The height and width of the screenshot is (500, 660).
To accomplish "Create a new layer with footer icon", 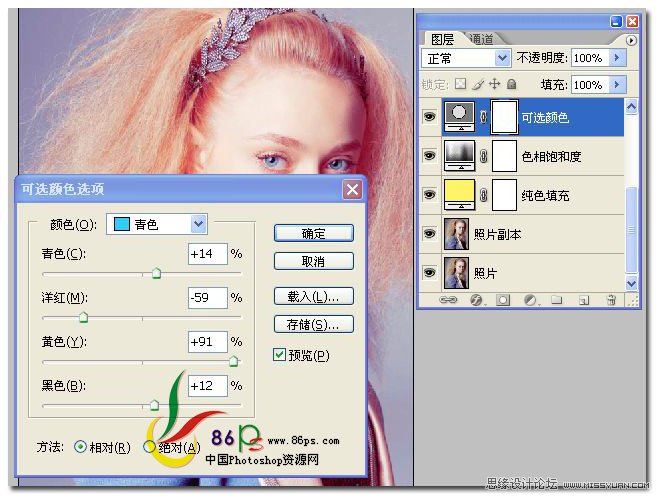I will [584, 300].
